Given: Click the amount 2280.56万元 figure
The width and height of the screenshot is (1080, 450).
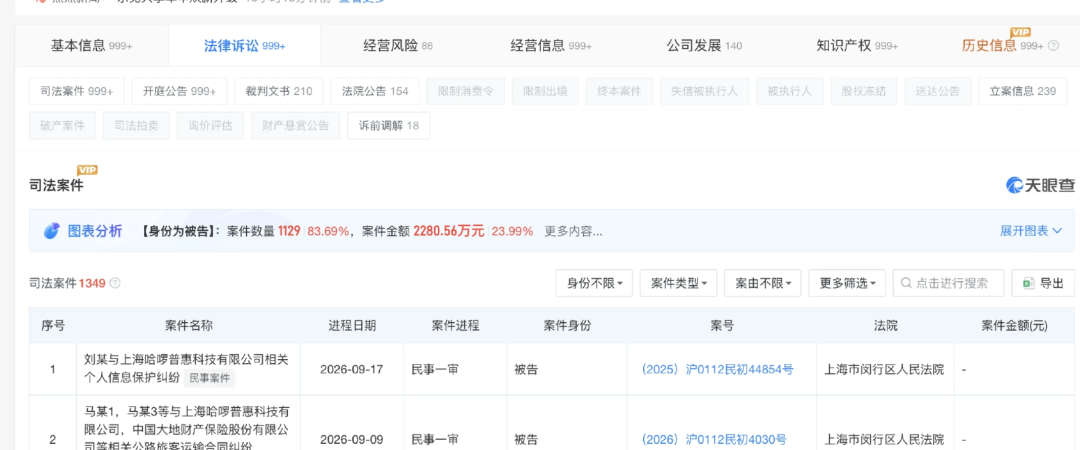Looking at the screenshot, I should pyautogui.click(x=449, y=232).
